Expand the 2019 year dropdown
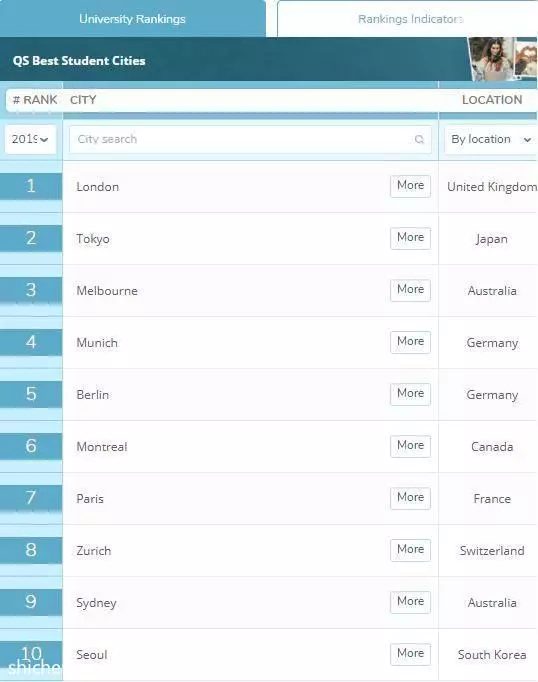538x682 pixels. [30, 139]
